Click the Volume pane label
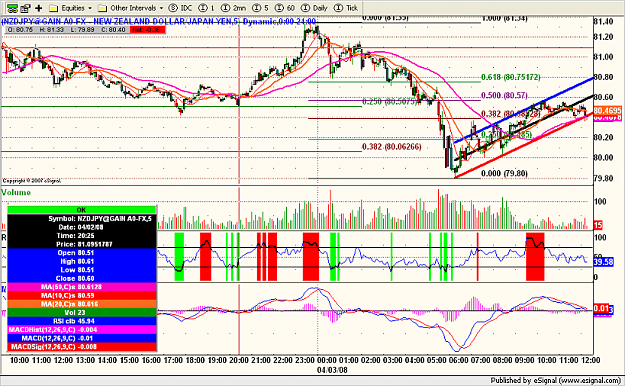 (16, 193)
